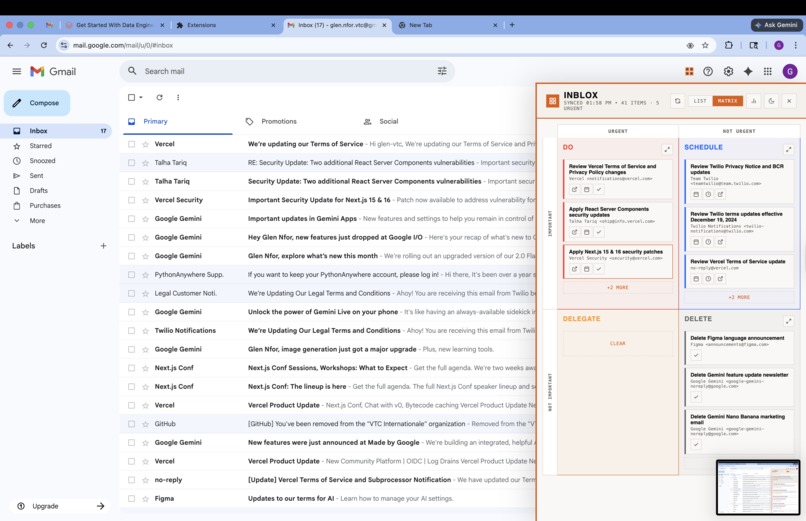Open the Gmail main menu hamburger icon
Image resolution: width=806 pixels, height=521 pixels.
[x=16, y=71]
